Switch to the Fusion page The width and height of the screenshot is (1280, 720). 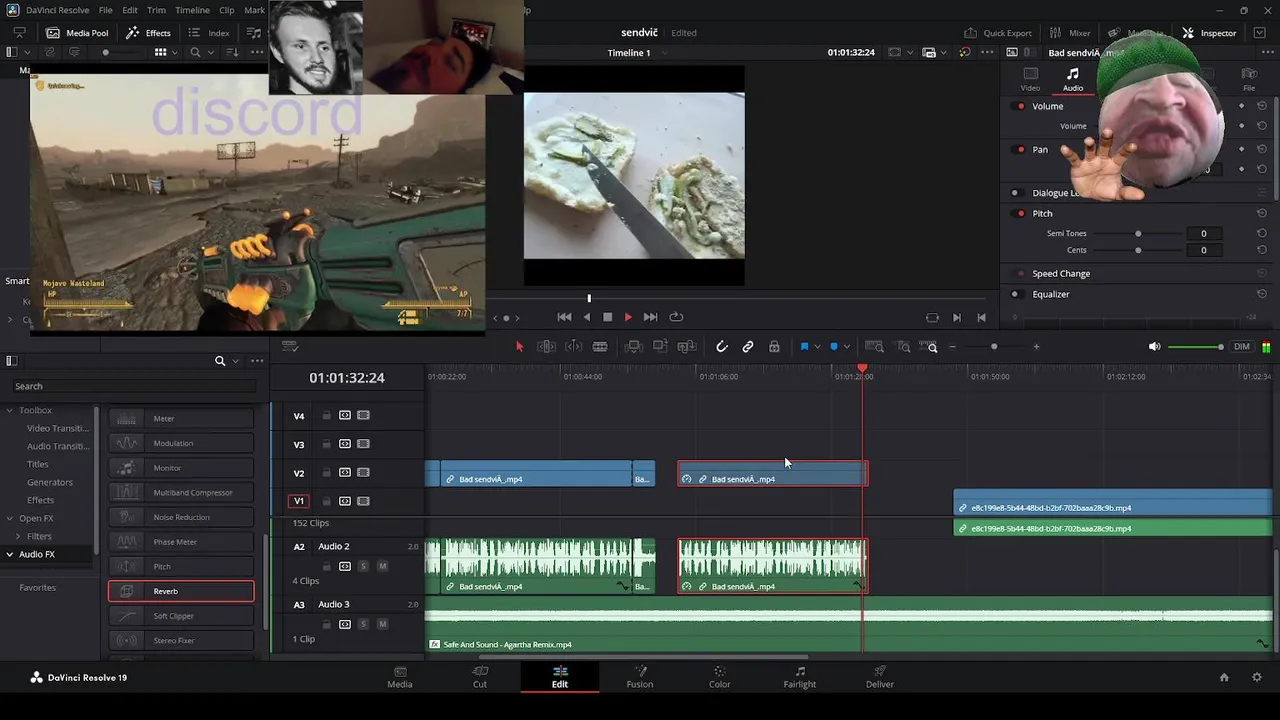(x=639, y=677)
